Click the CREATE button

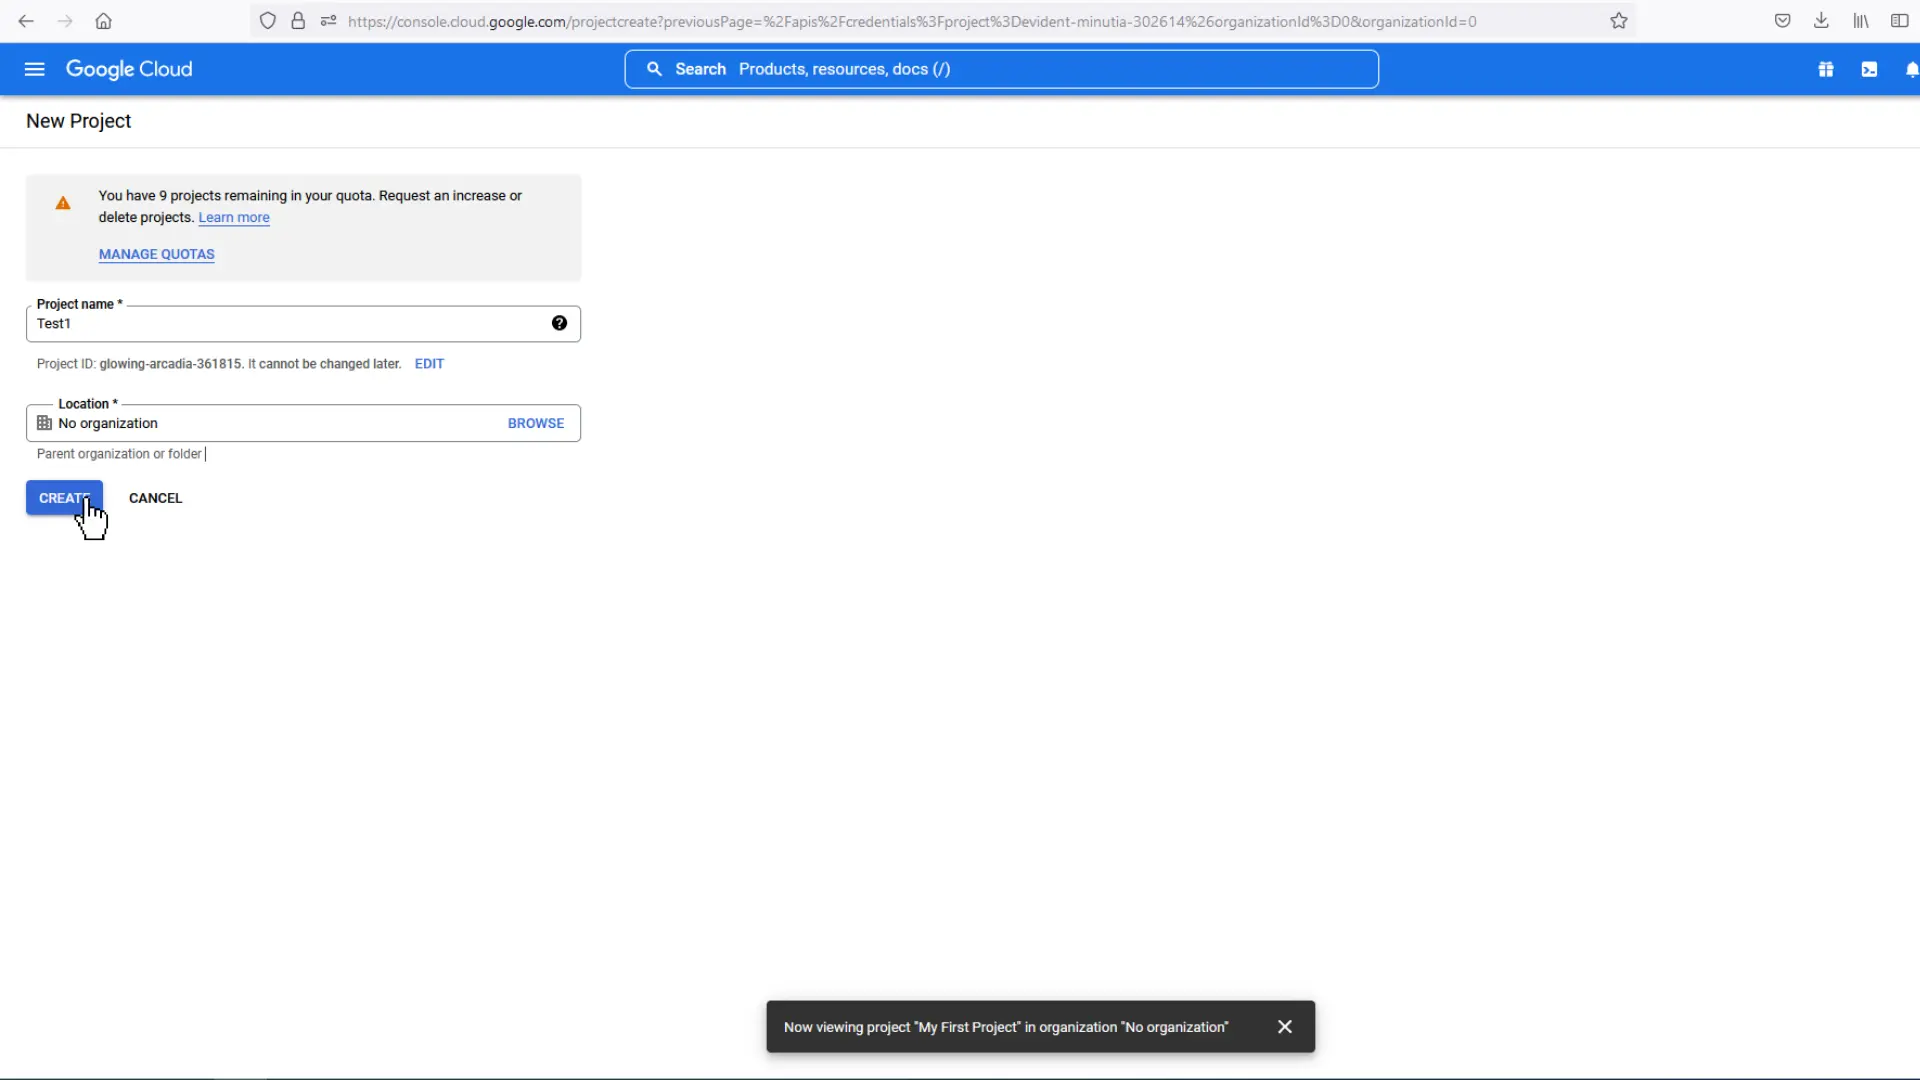click(63, 498)
